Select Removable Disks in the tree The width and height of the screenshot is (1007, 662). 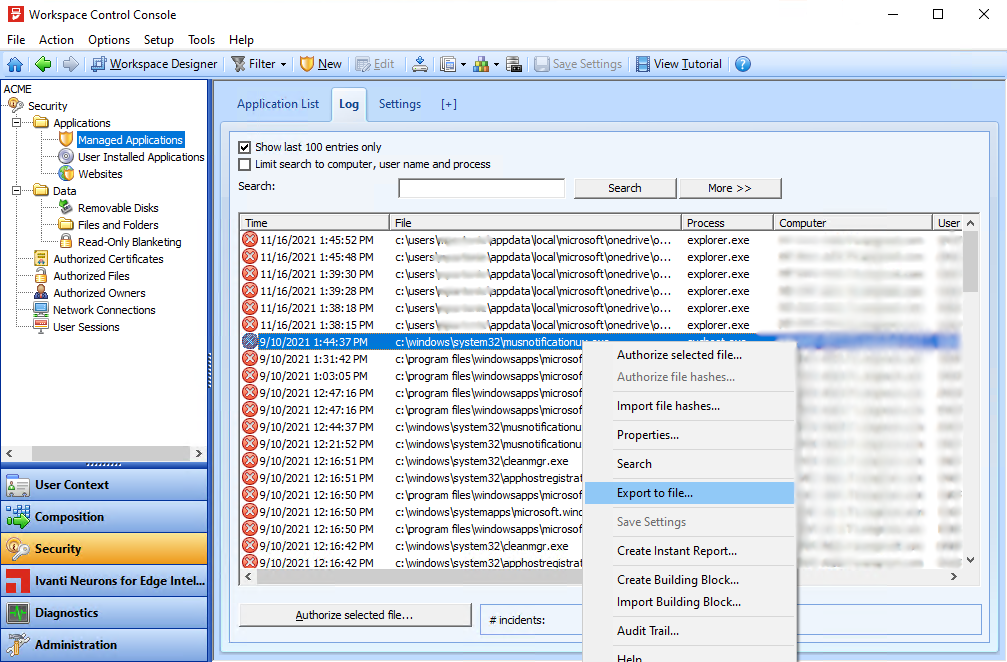(117, 208)
